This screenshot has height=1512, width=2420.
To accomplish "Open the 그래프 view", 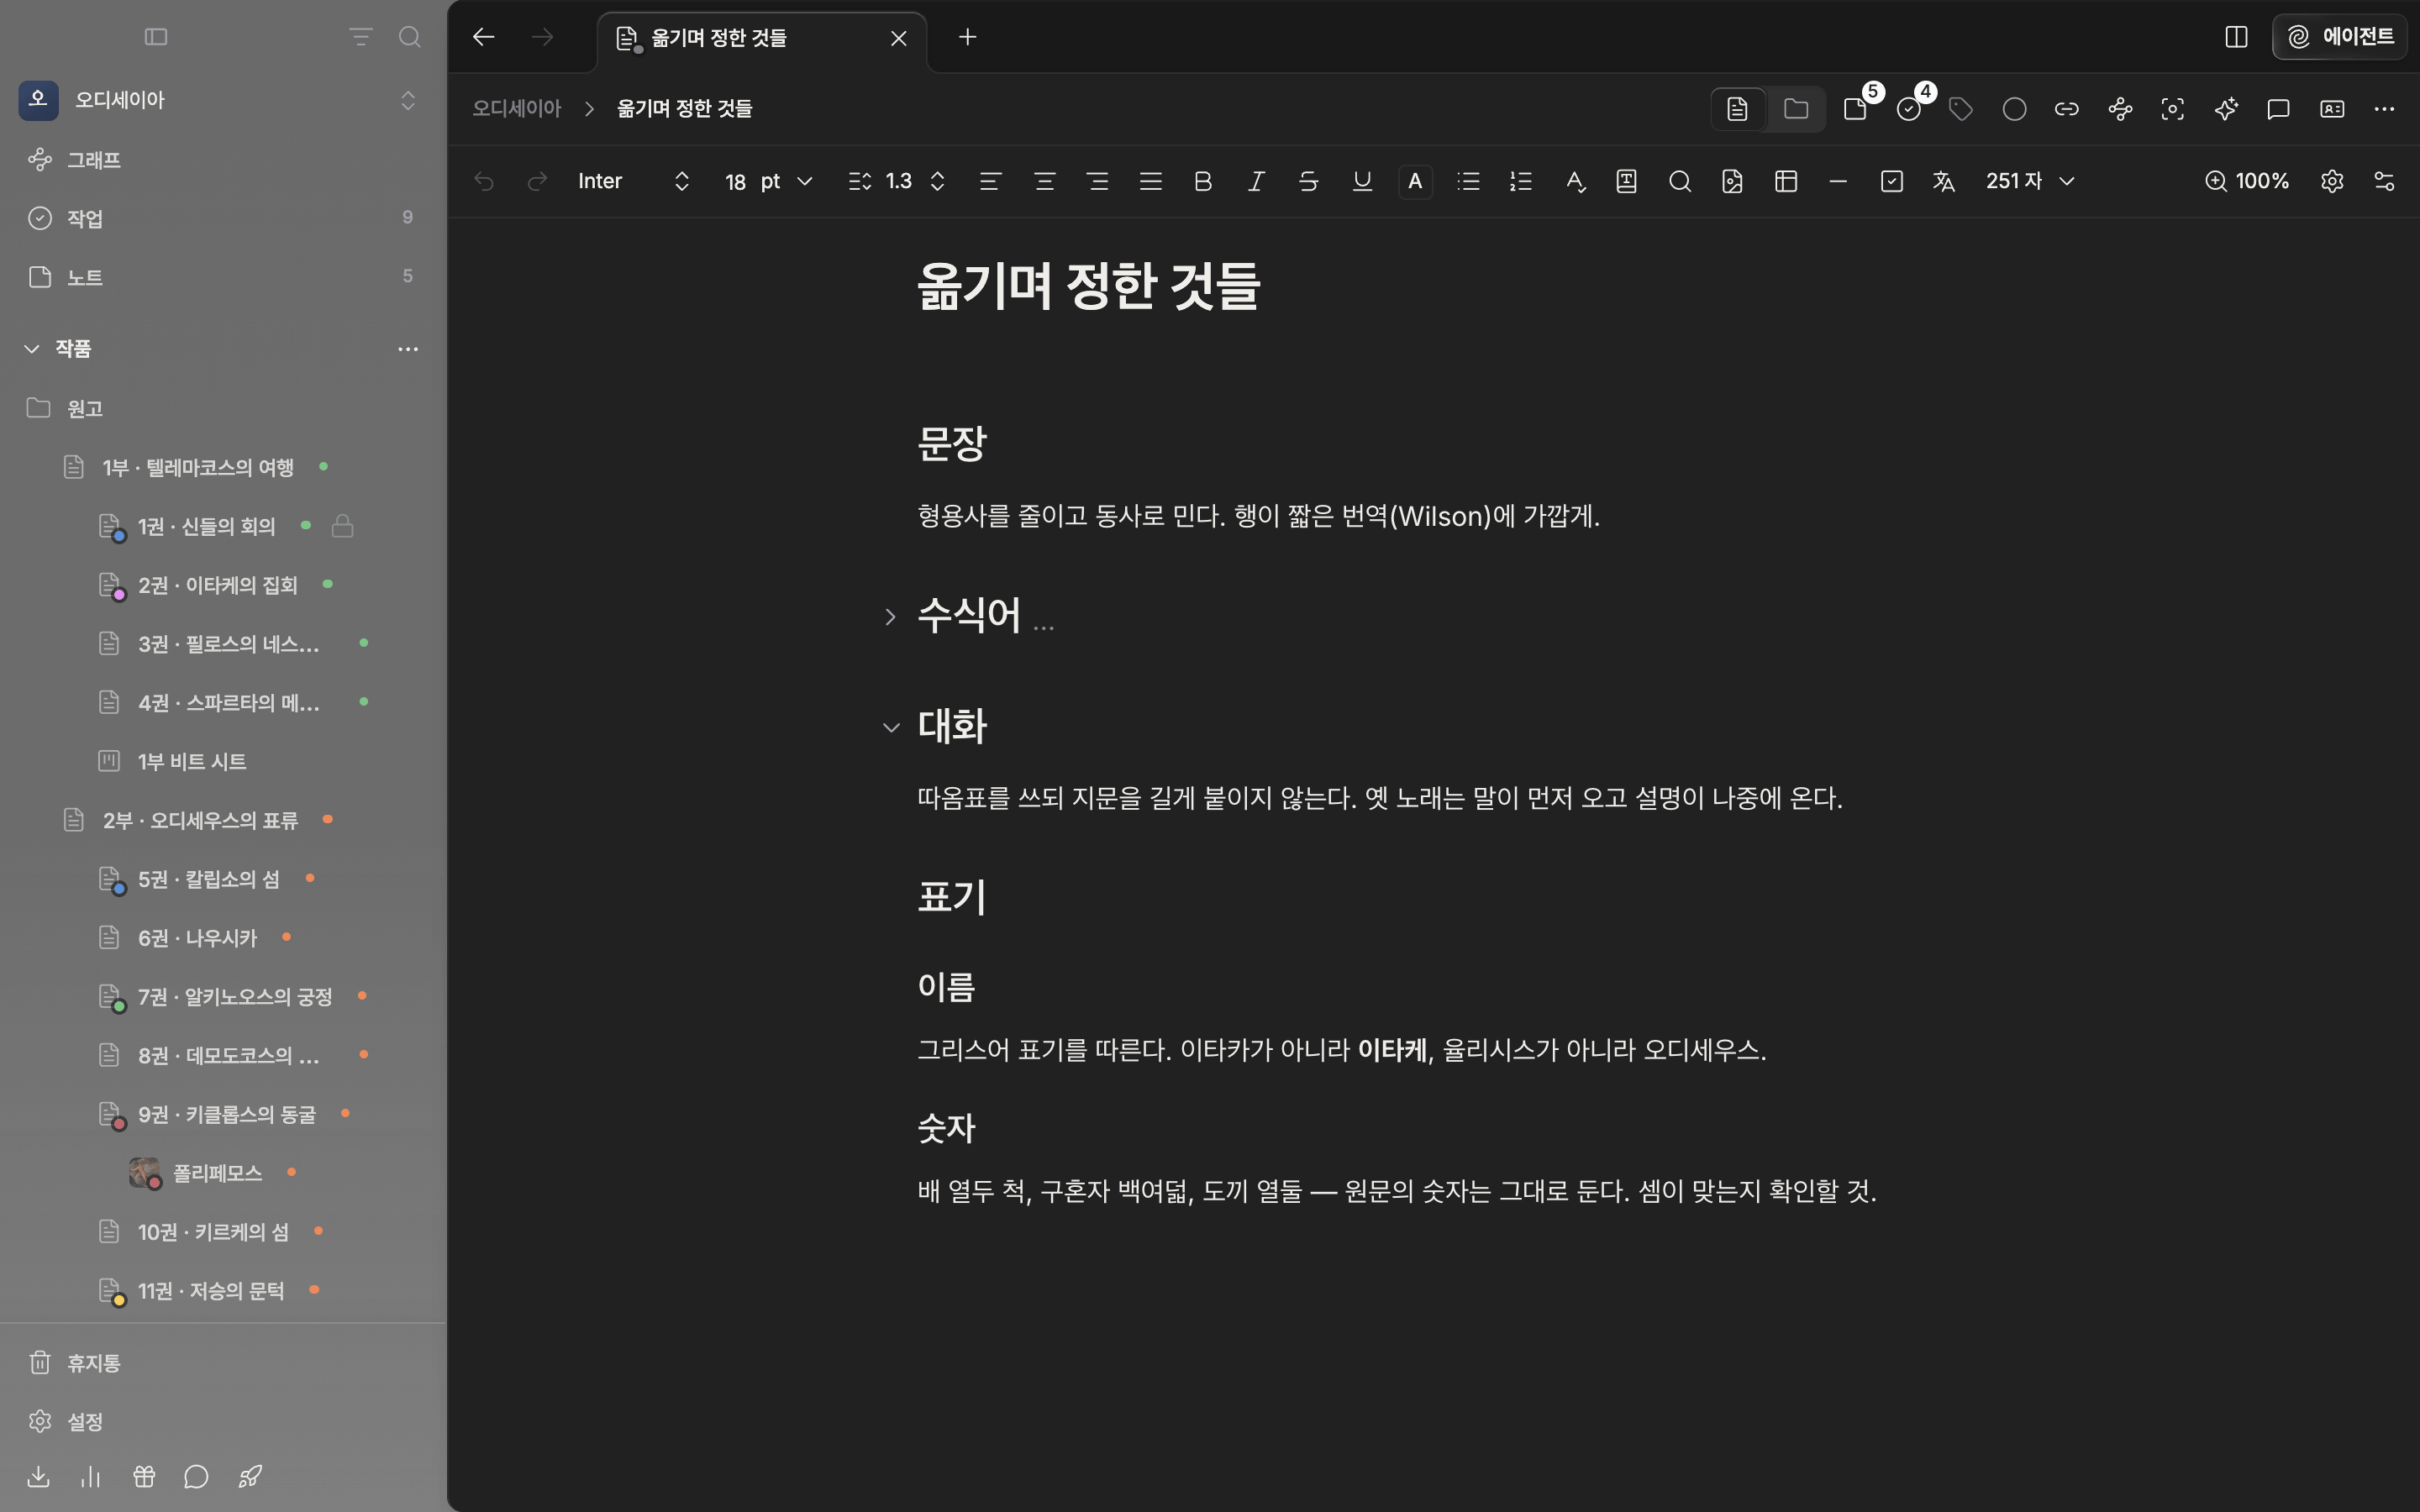I will (223, 160).
